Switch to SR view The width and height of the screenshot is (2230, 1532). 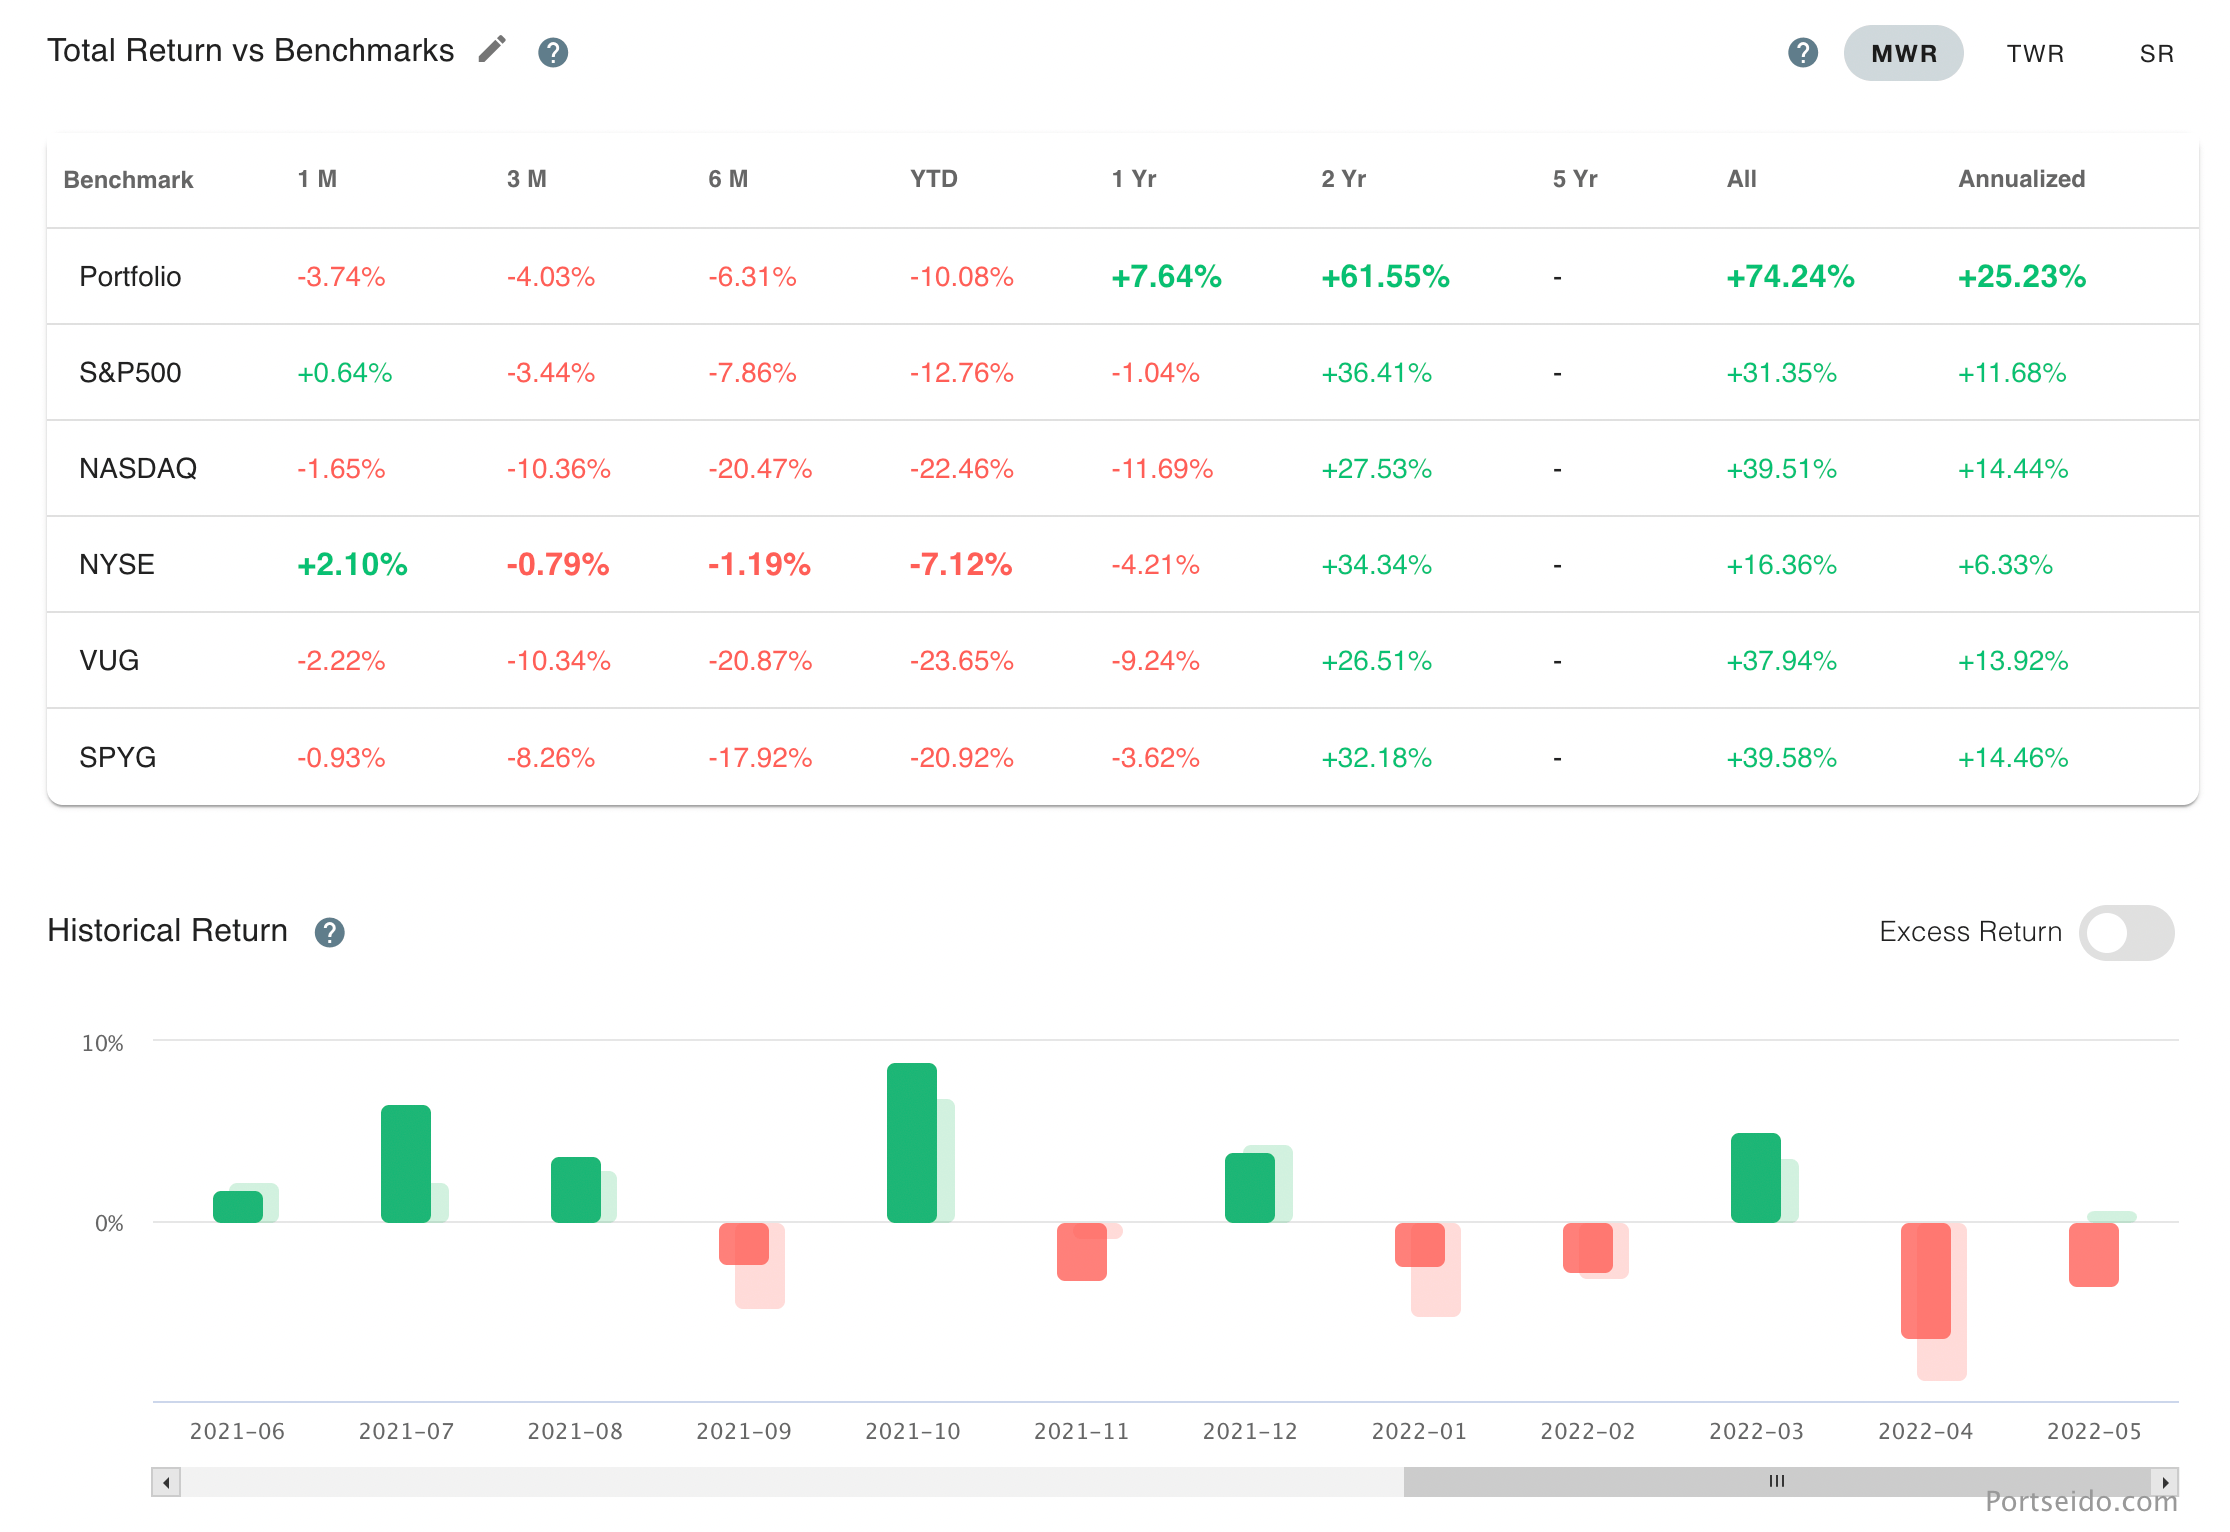click(2156, 52)
